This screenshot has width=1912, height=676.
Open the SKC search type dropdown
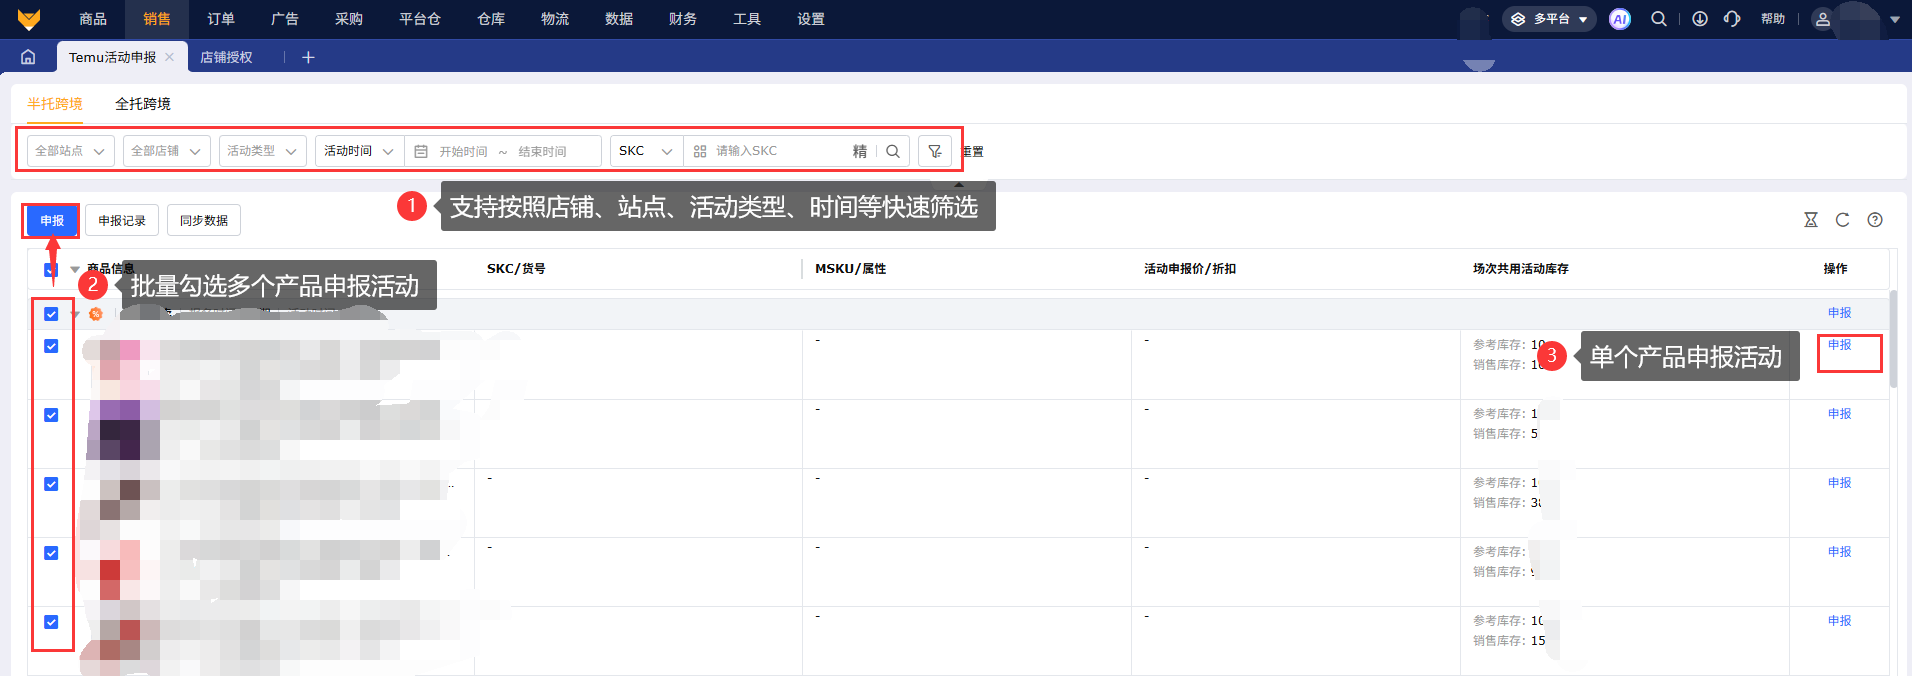click(x=647, y=151)
